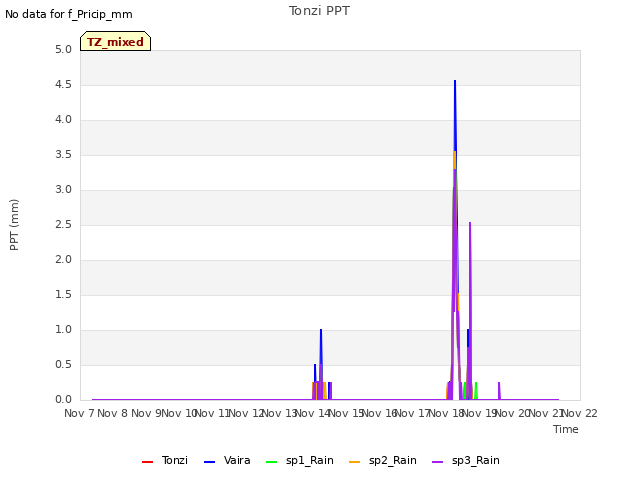This screenshot has width=640, height=480.
Task: Click the Tonzi PPT chart title
Action: 319,11
